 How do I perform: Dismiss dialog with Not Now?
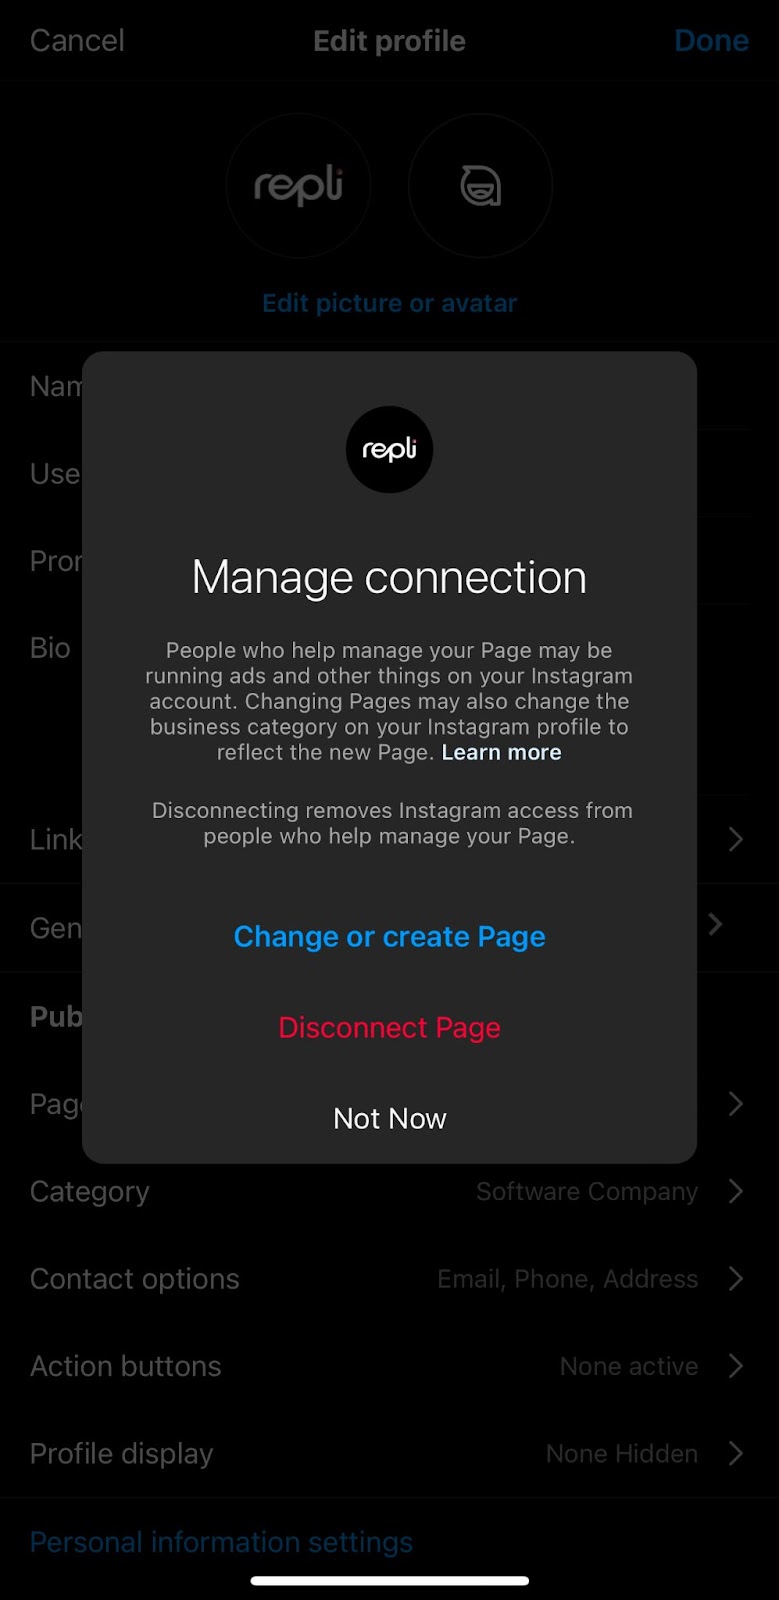389,1118
